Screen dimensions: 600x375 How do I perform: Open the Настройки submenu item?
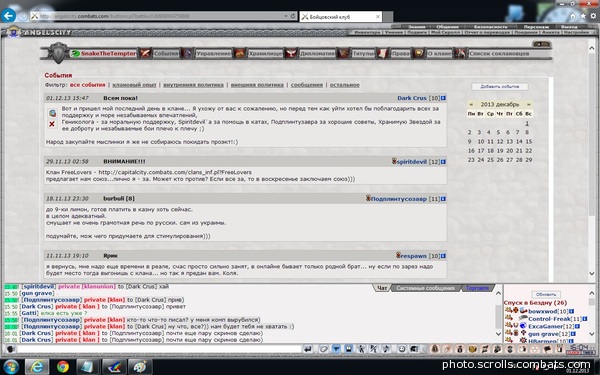pos(576,33)
